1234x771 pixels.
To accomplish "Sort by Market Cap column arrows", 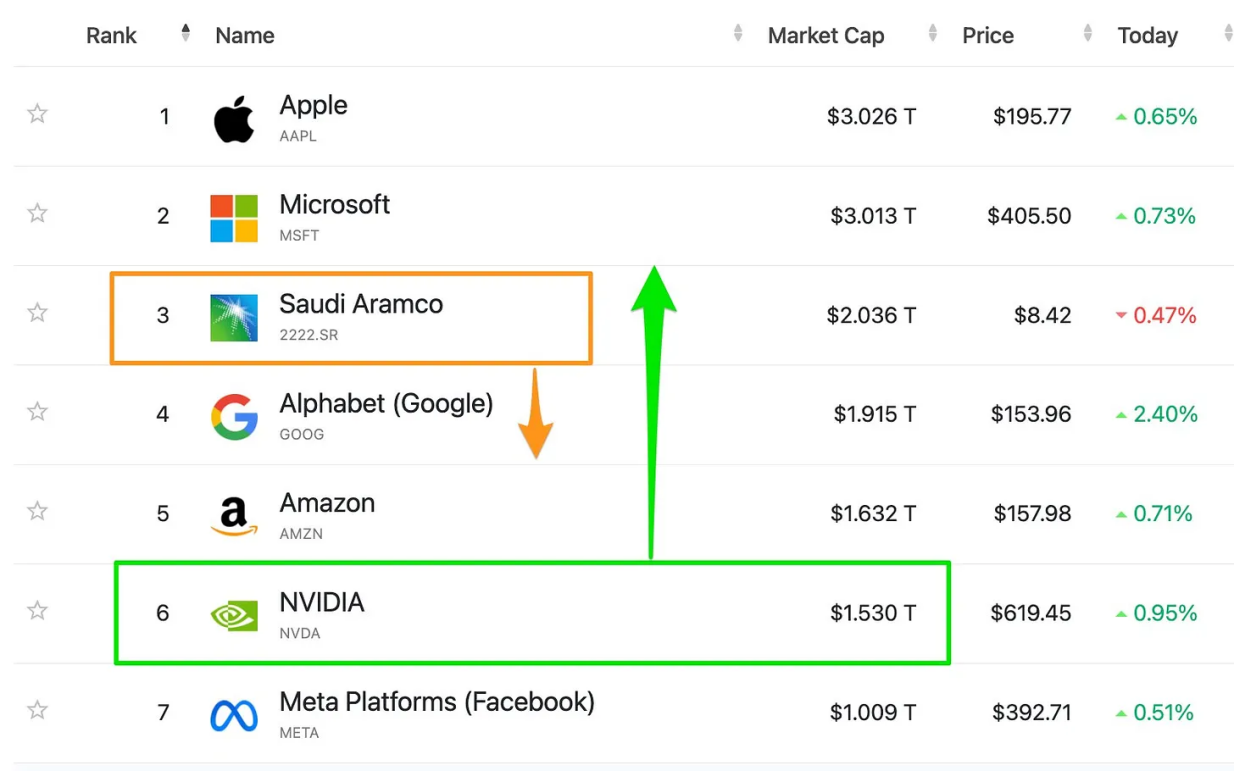I will (x=932, y=34).
